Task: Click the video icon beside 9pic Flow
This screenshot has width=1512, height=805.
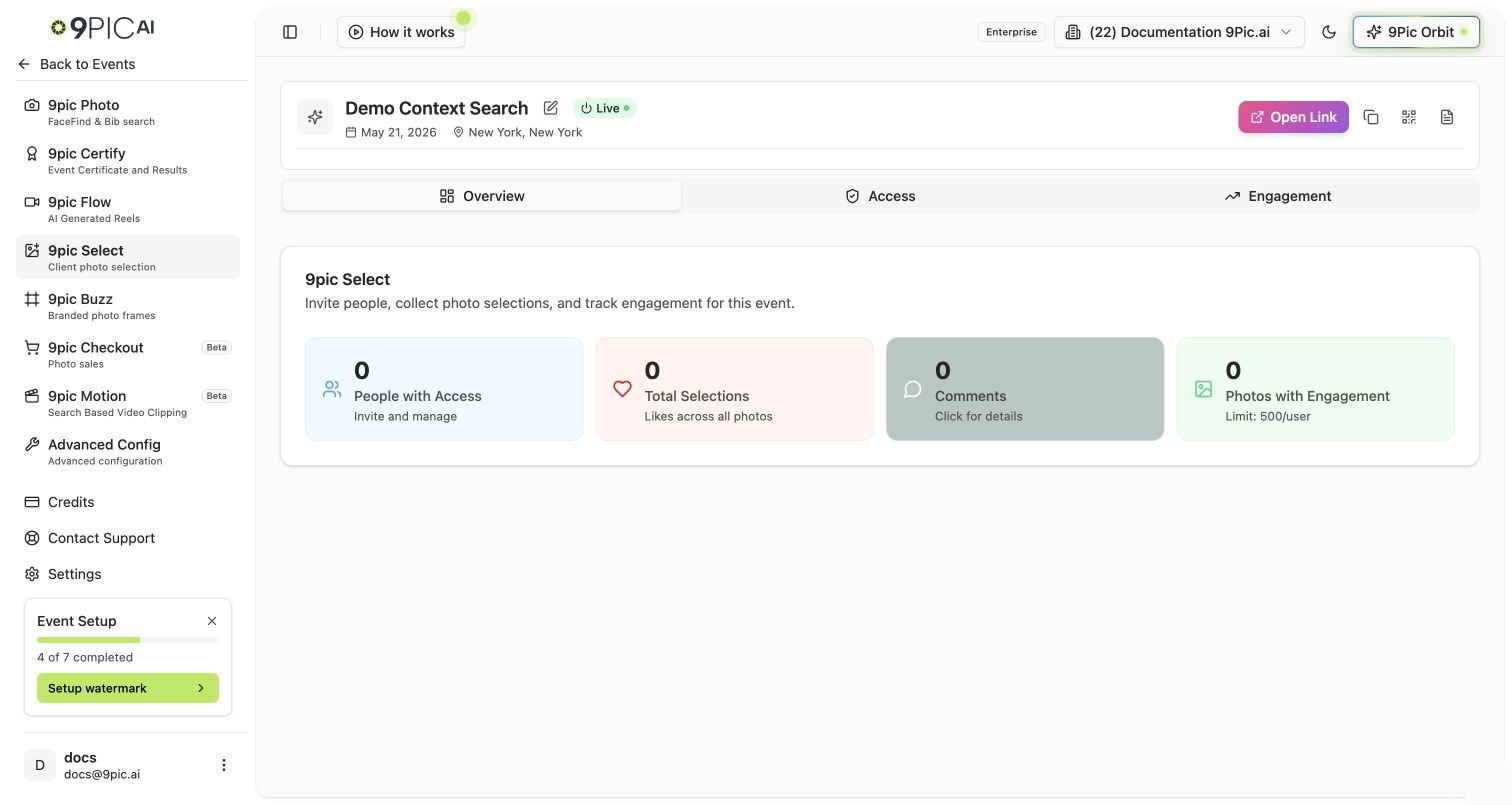Action: (32, 202)
